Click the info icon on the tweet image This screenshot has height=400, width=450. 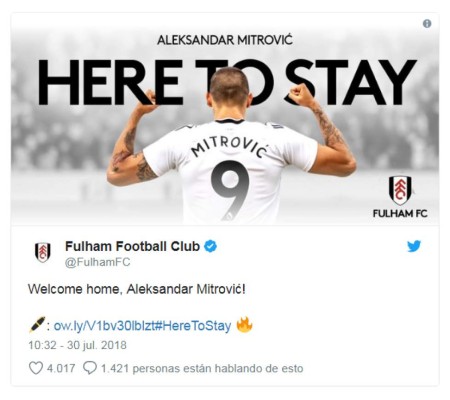[427, 24]
